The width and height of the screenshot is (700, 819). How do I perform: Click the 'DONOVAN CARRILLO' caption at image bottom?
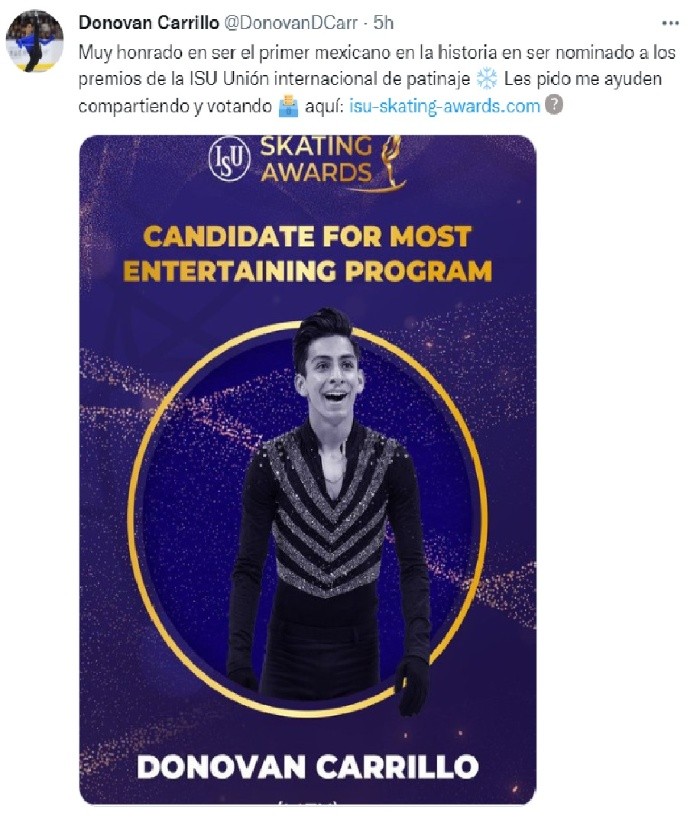307,767
